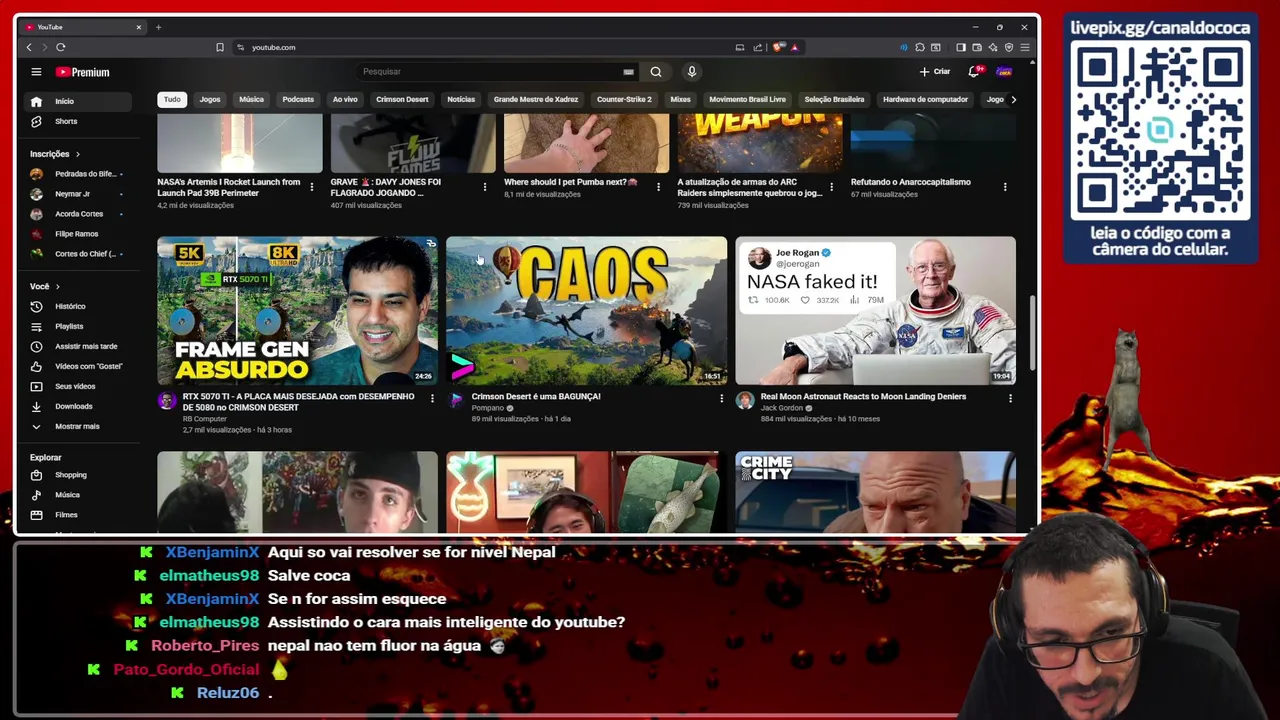Go to Início in sidebar
The height and width of the screenshot is (720, 1280).
tap(79, 101)
